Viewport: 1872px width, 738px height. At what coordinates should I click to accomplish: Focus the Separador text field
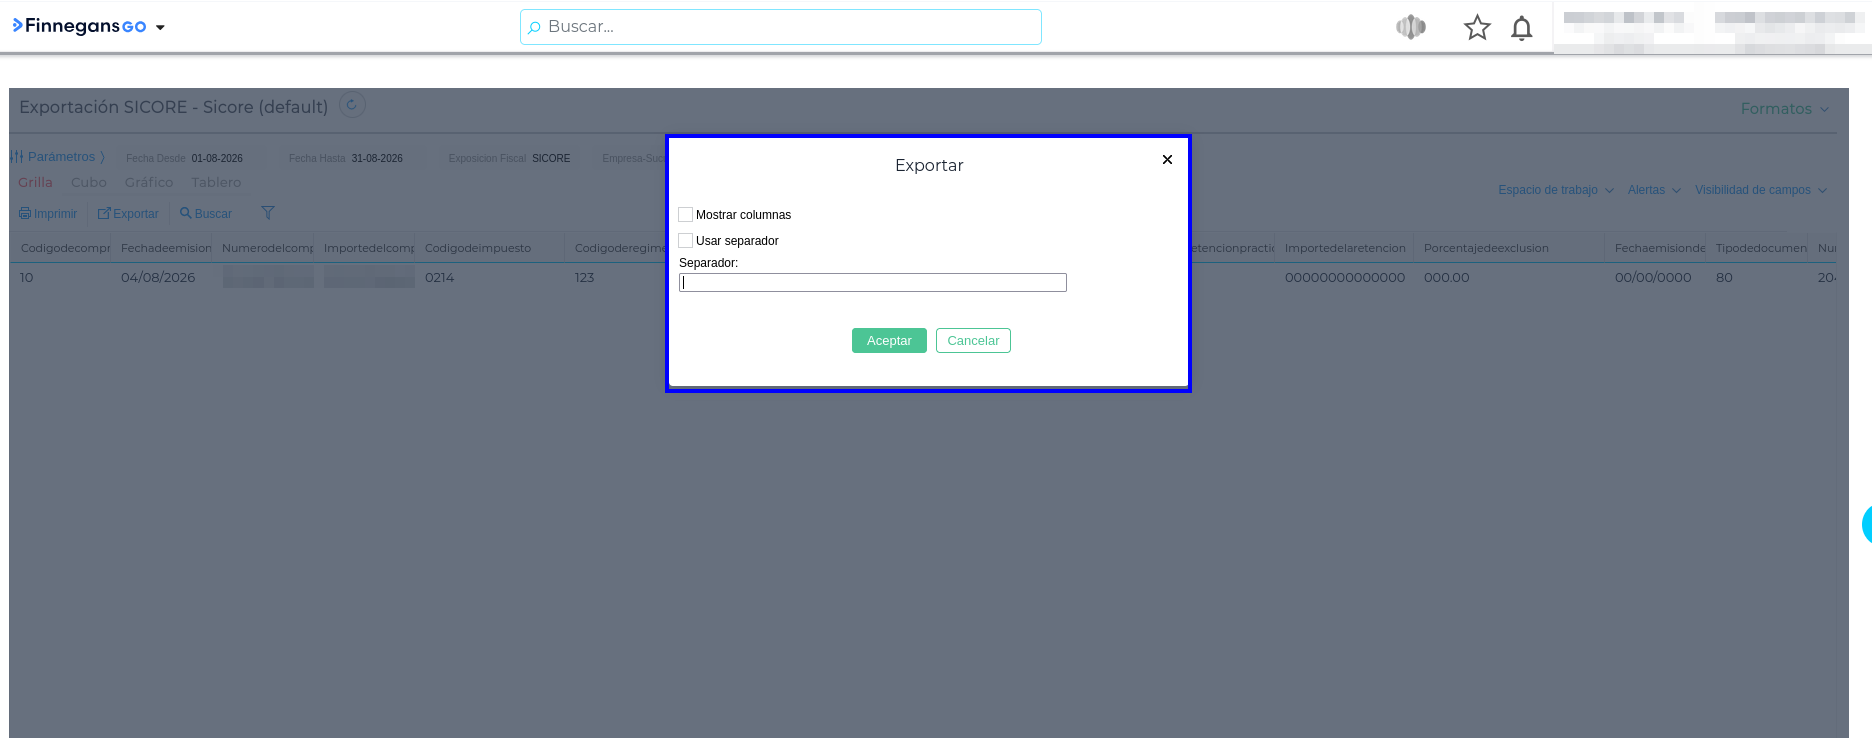873,283
